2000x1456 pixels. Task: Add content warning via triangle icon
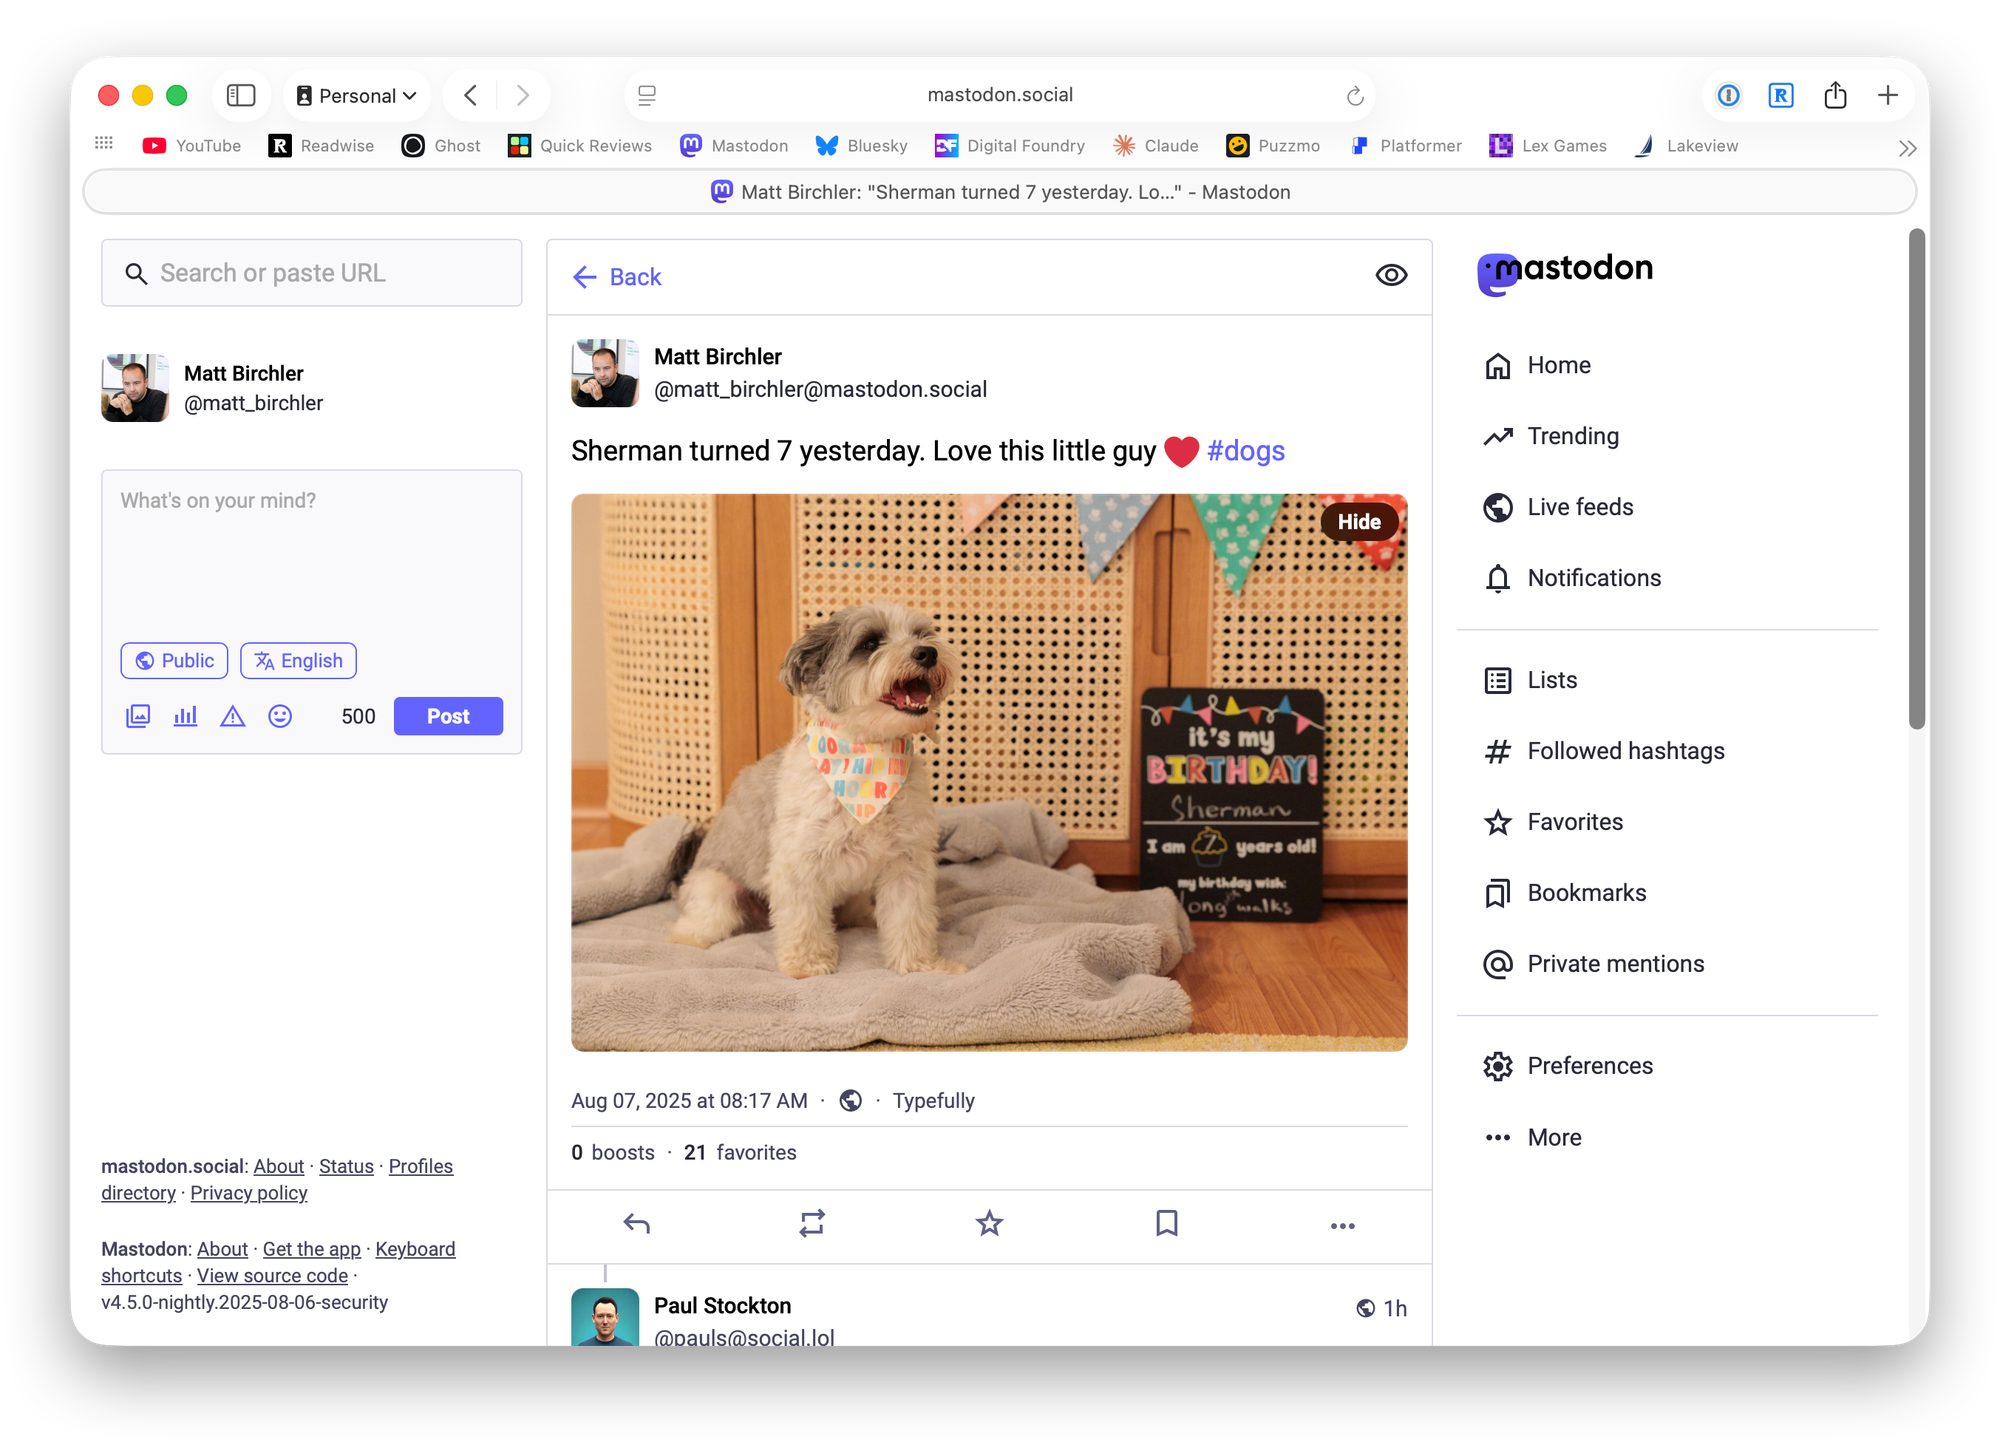232,716
